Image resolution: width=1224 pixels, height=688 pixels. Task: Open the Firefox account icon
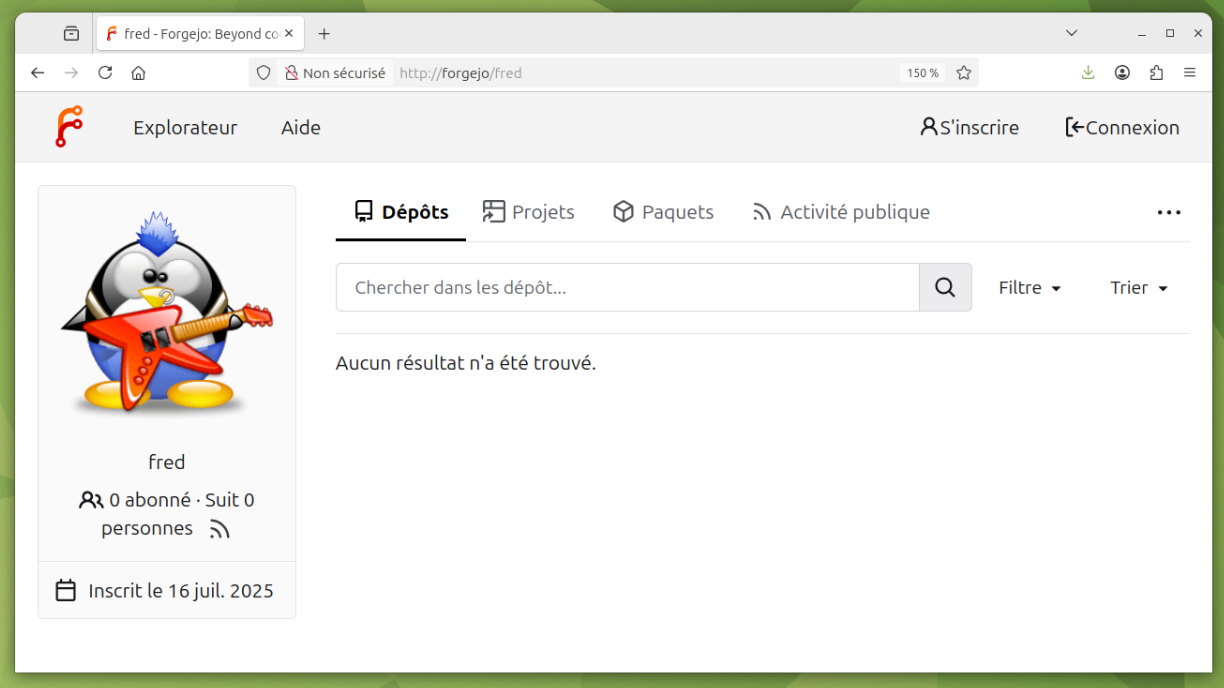pos(1122,73)
